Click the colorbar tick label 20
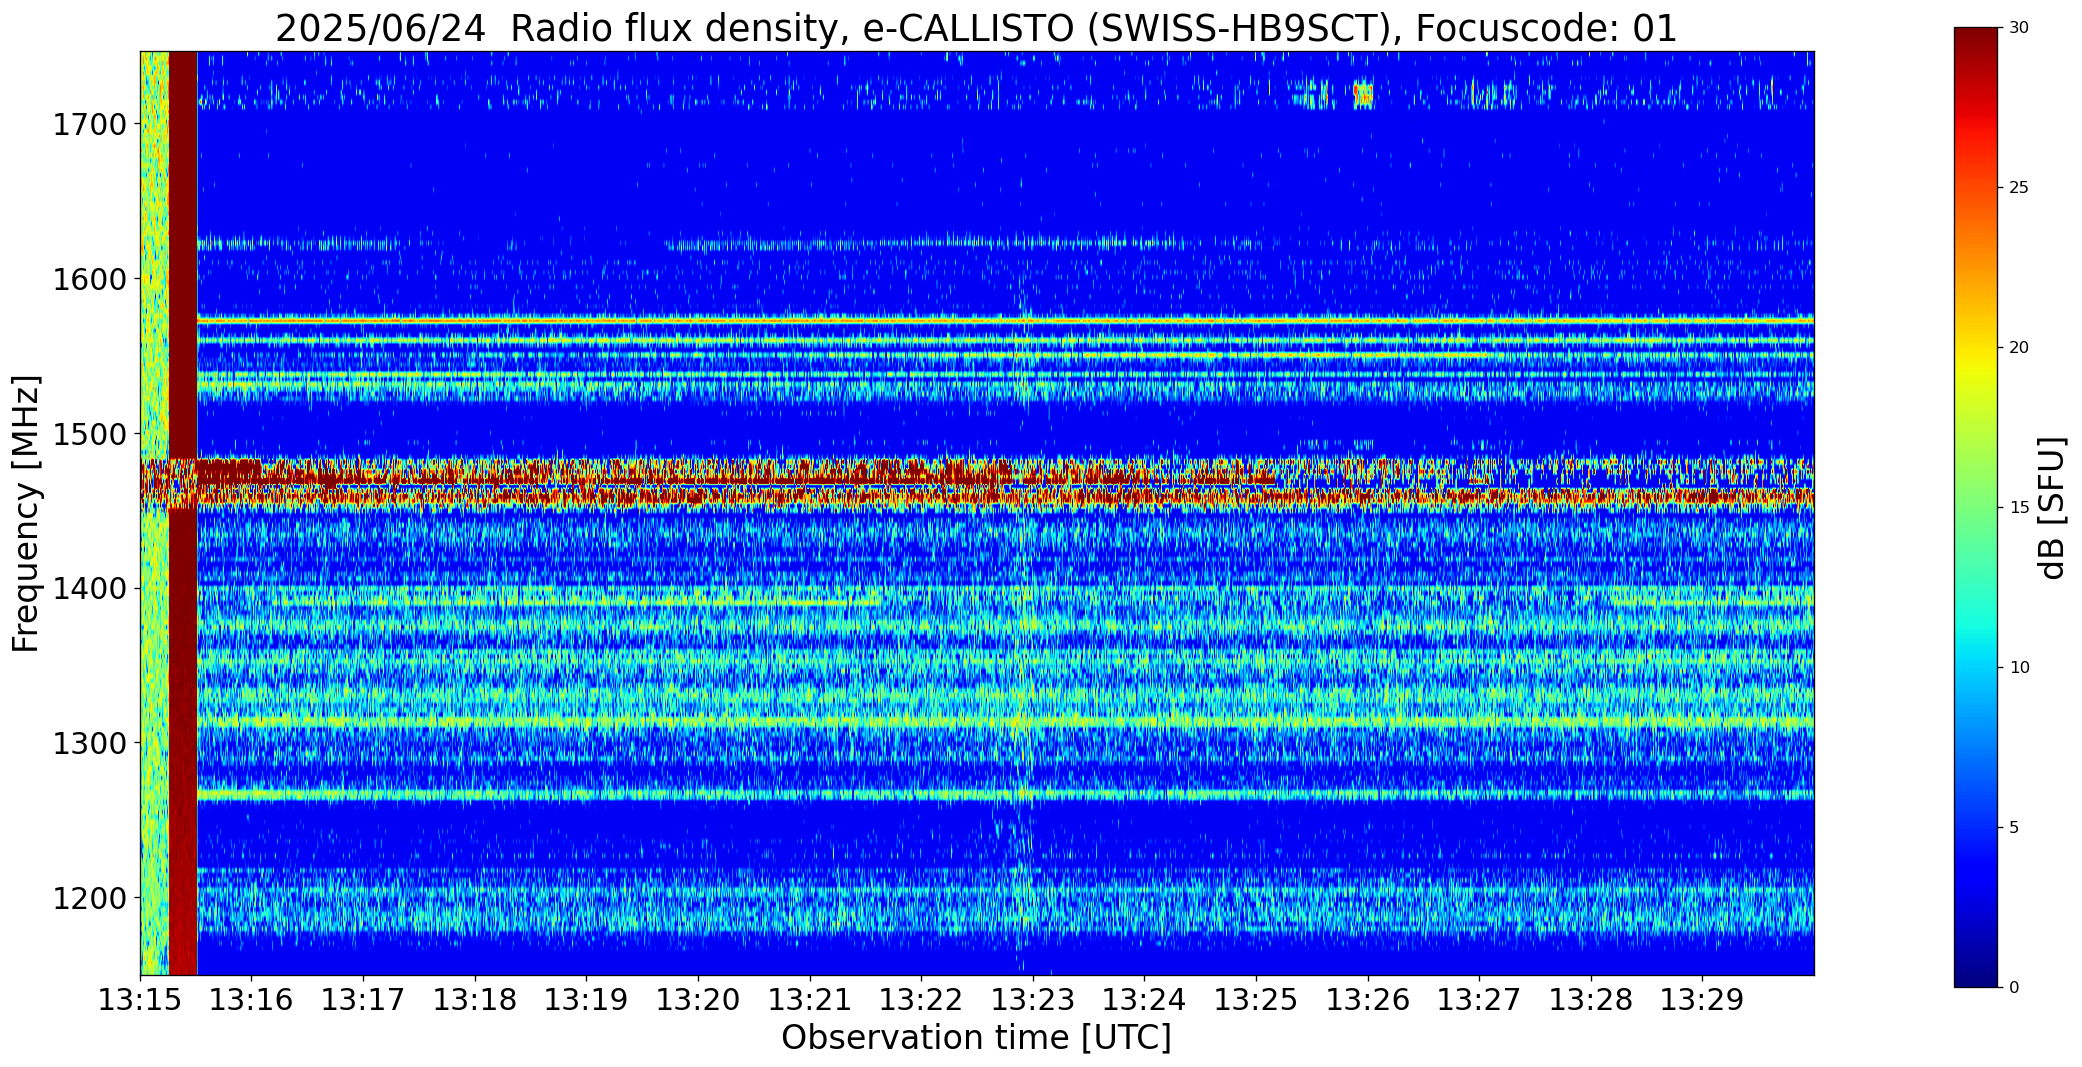Image resolution: width=2082 pixels, height=1067 pixels. [2019, 348]
